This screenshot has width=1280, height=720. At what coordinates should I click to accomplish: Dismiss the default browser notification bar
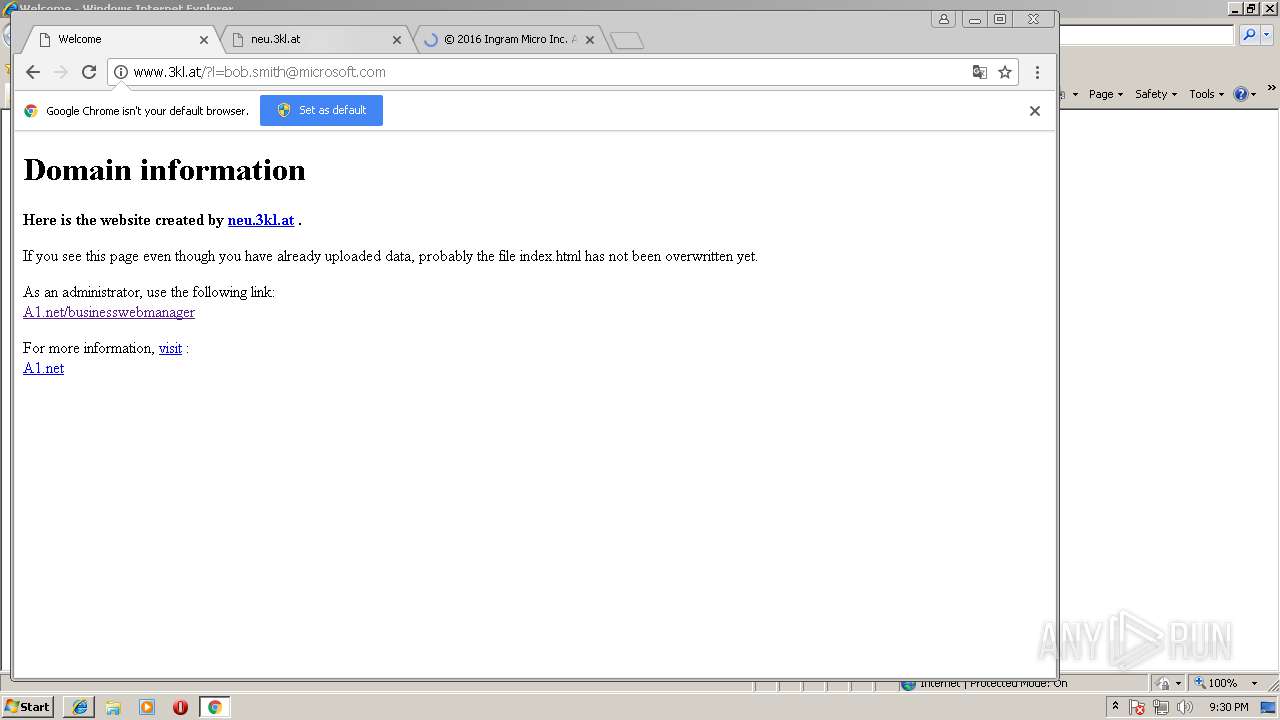(x=1035, y=111)
